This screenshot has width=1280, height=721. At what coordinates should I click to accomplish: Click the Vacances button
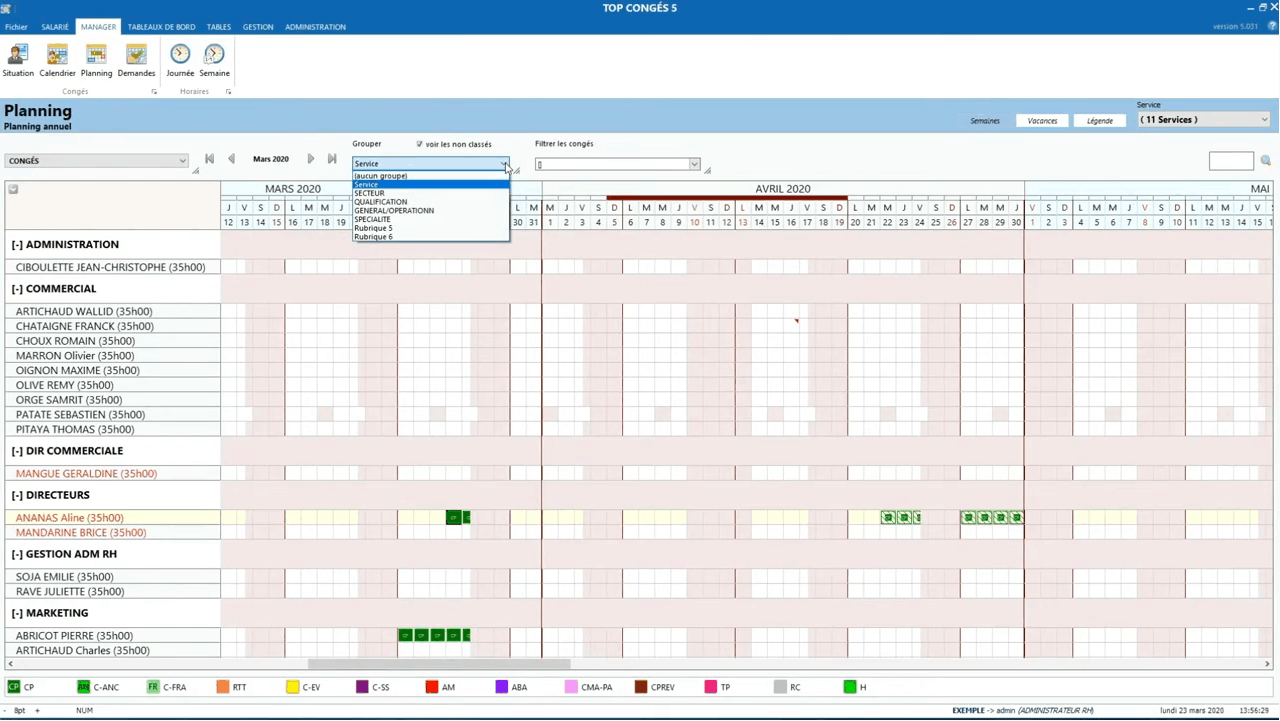(1042, 121)
